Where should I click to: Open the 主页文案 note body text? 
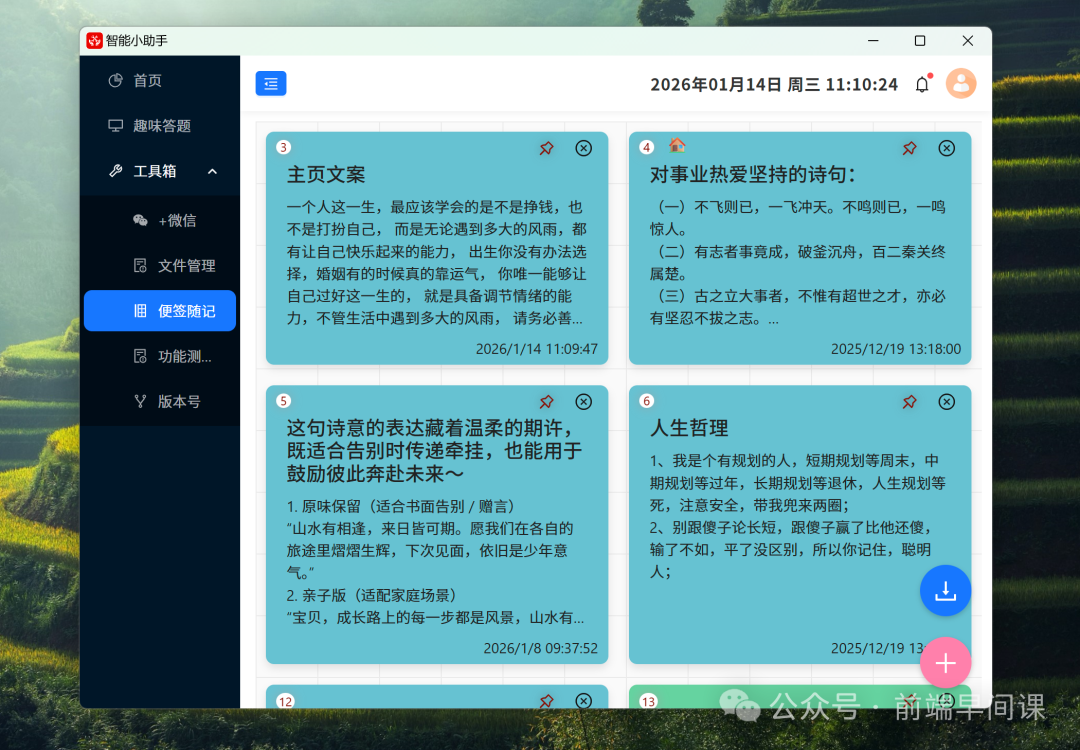pyautogui.click(x=437, y=263)
